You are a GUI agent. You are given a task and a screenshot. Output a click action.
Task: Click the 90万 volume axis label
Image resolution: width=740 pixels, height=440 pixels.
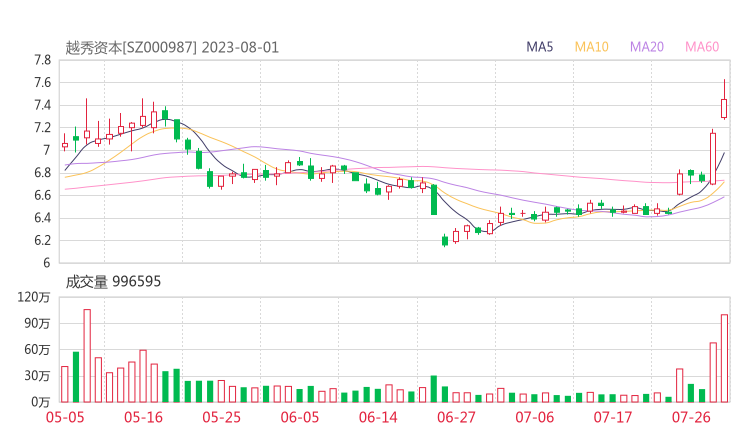click(x=37, y=323)
